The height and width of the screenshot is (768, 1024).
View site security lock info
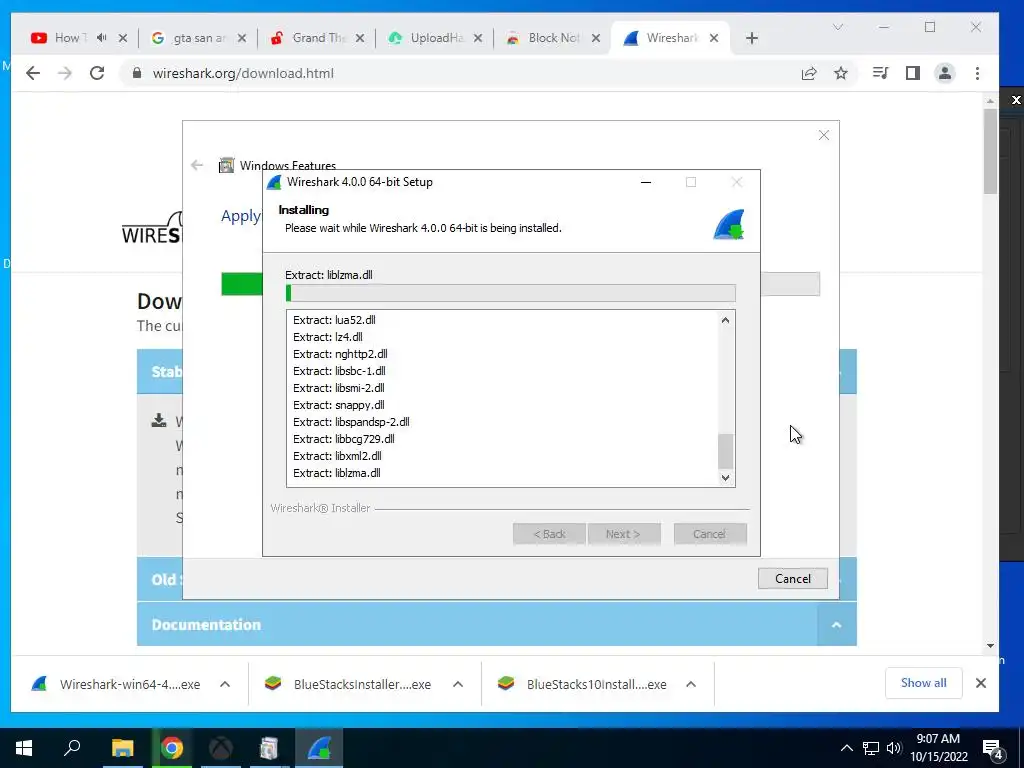136,73
